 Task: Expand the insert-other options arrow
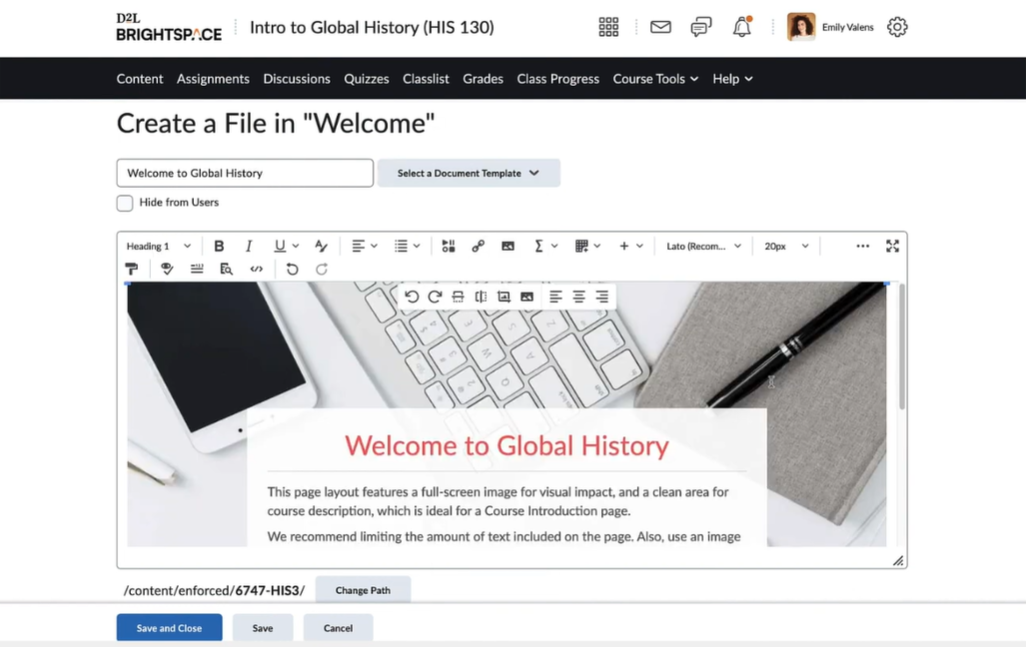click(x=639, y=246)
